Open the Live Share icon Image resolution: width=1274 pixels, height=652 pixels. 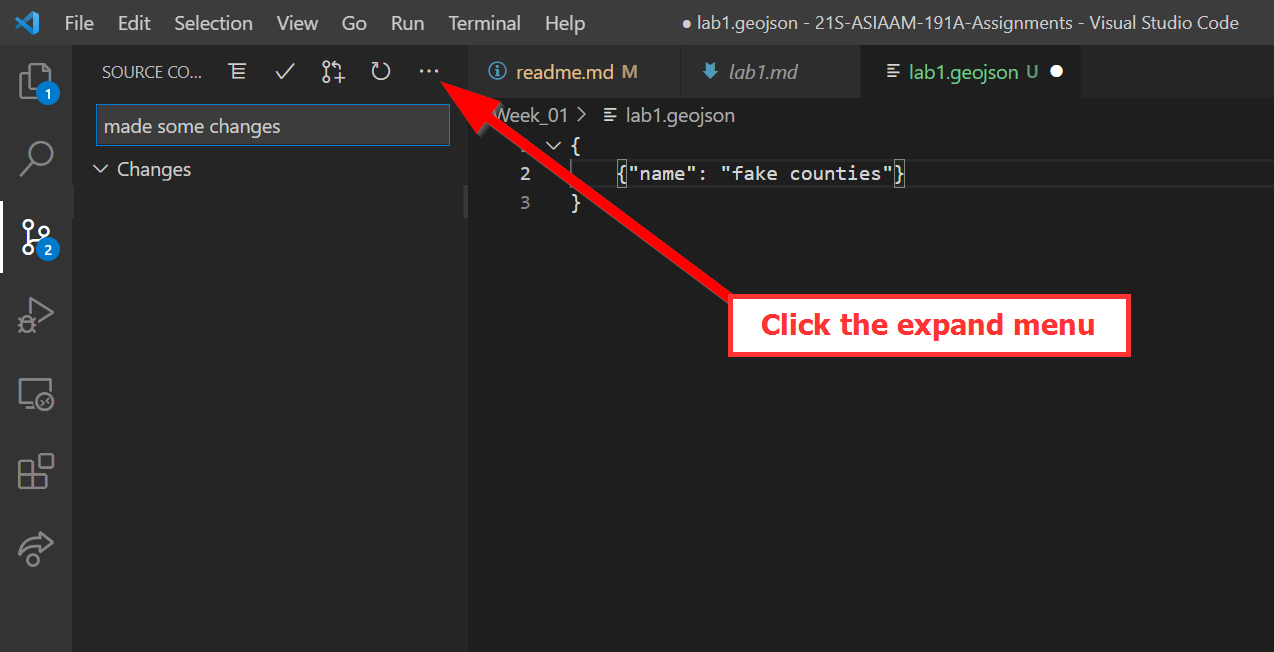click(36, 549)
